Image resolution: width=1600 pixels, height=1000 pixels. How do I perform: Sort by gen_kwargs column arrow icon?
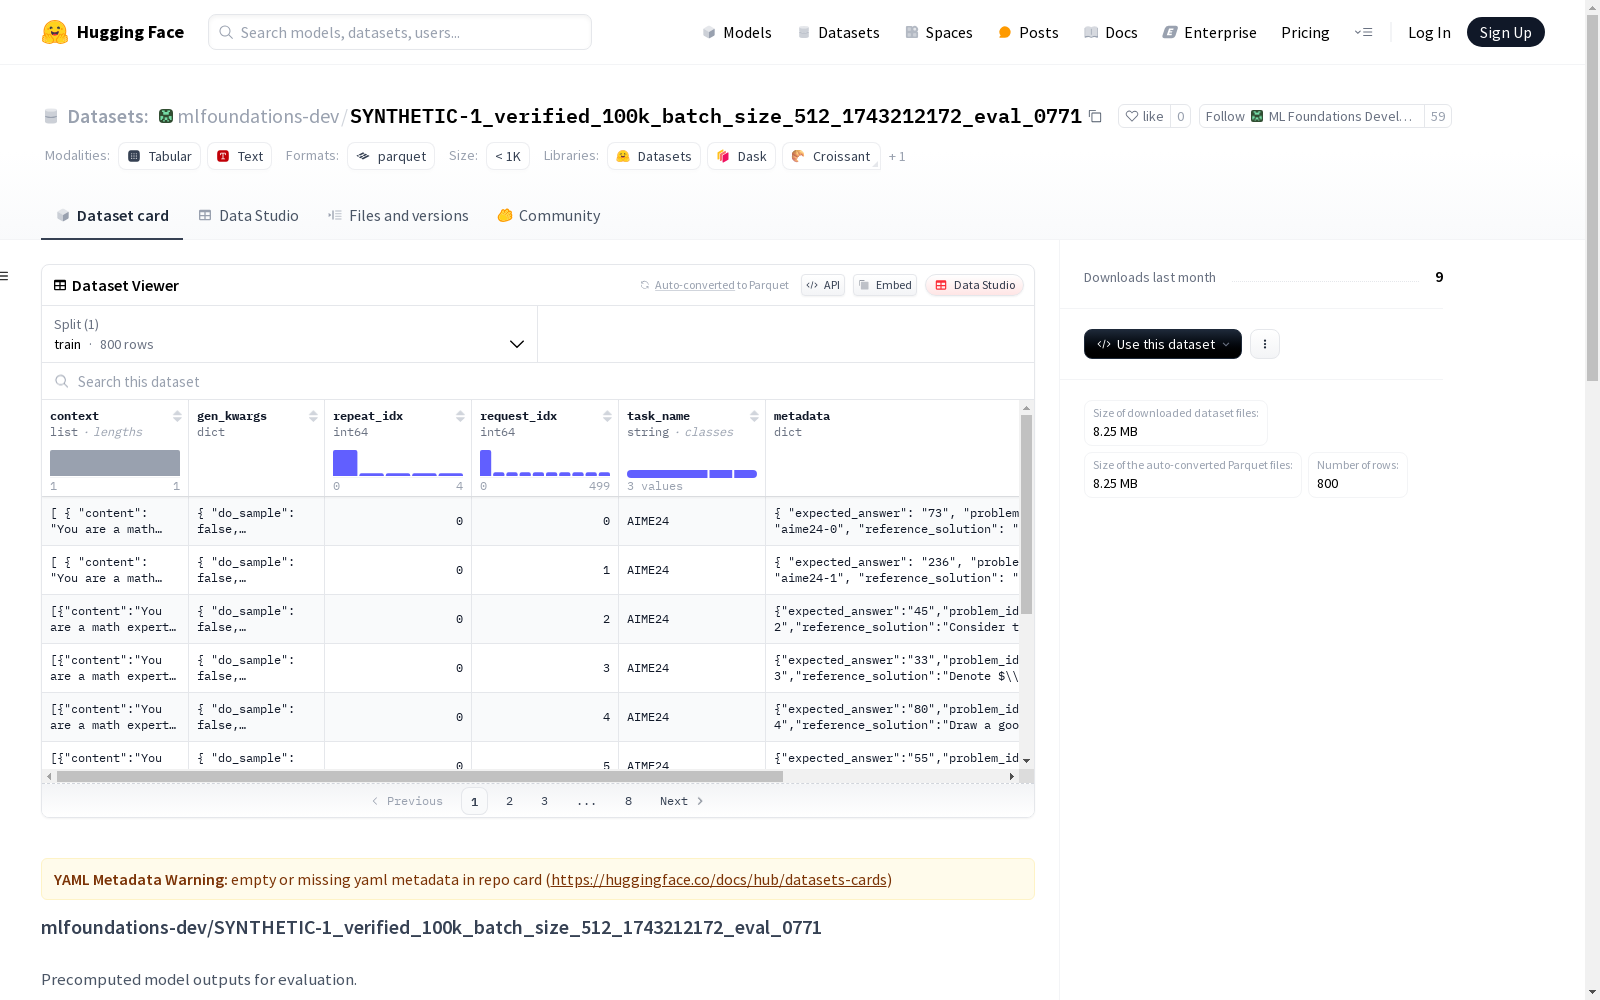313,416
